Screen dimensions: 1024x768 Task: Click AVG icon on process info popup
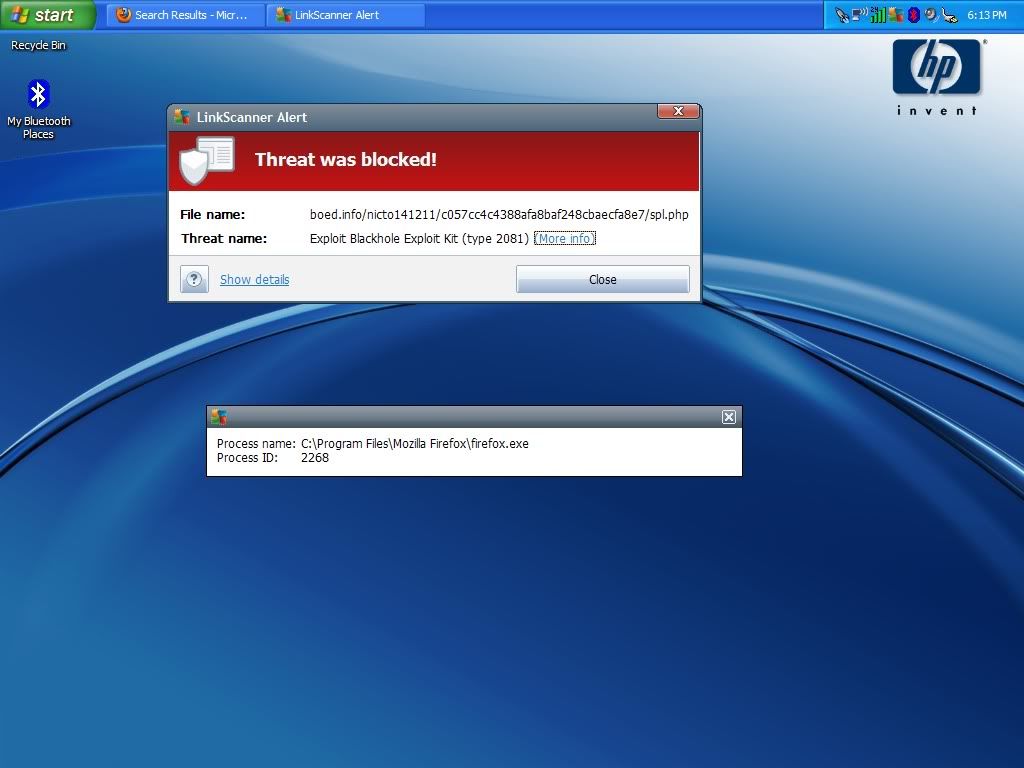(219, 417)
